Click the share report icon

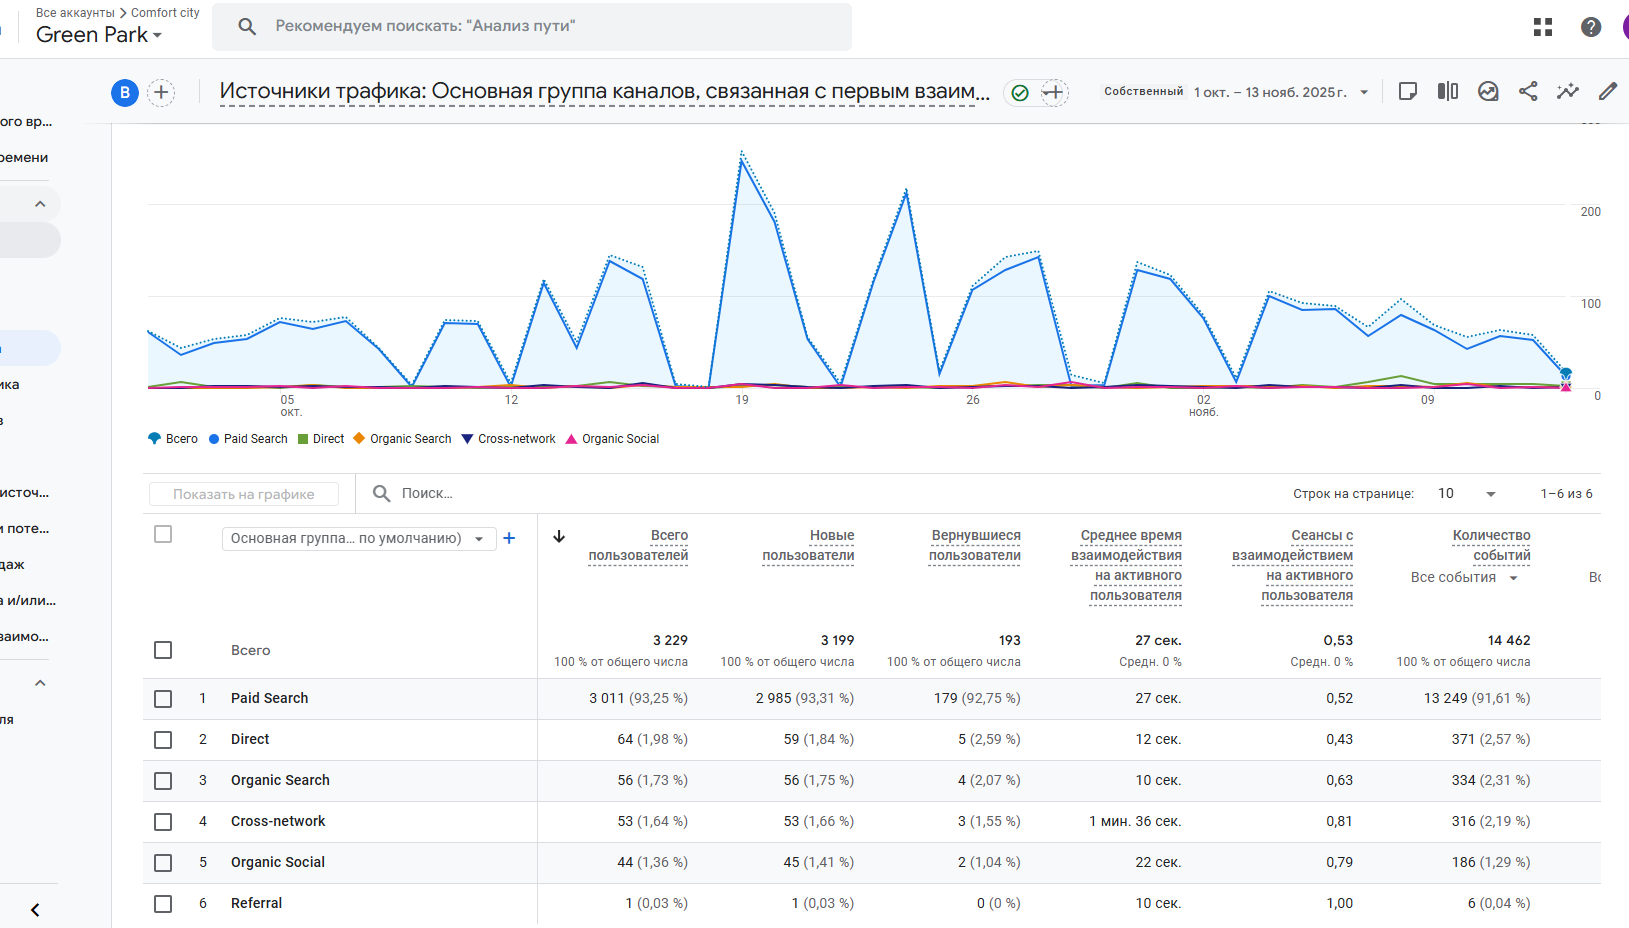[1528, 92]
